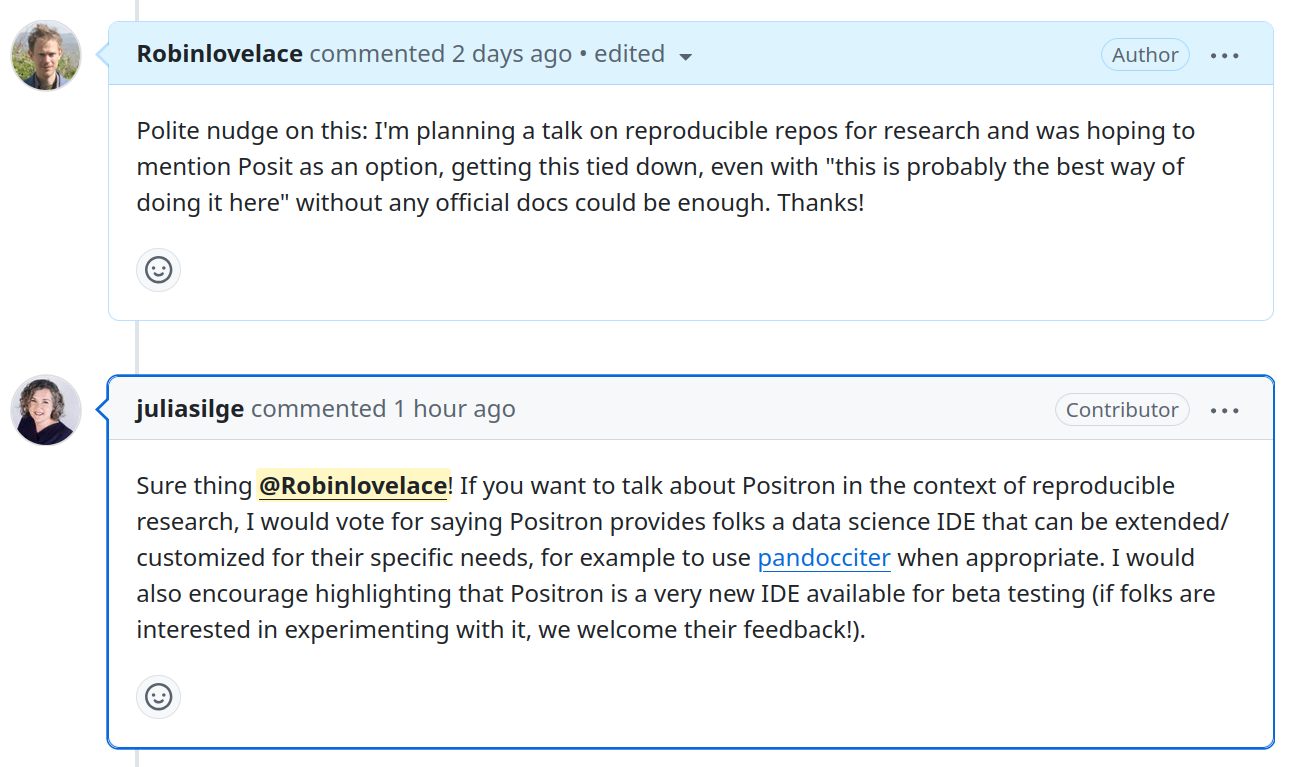Open the kebab menu on Robinlovelace's comment

click(1224, 55)
